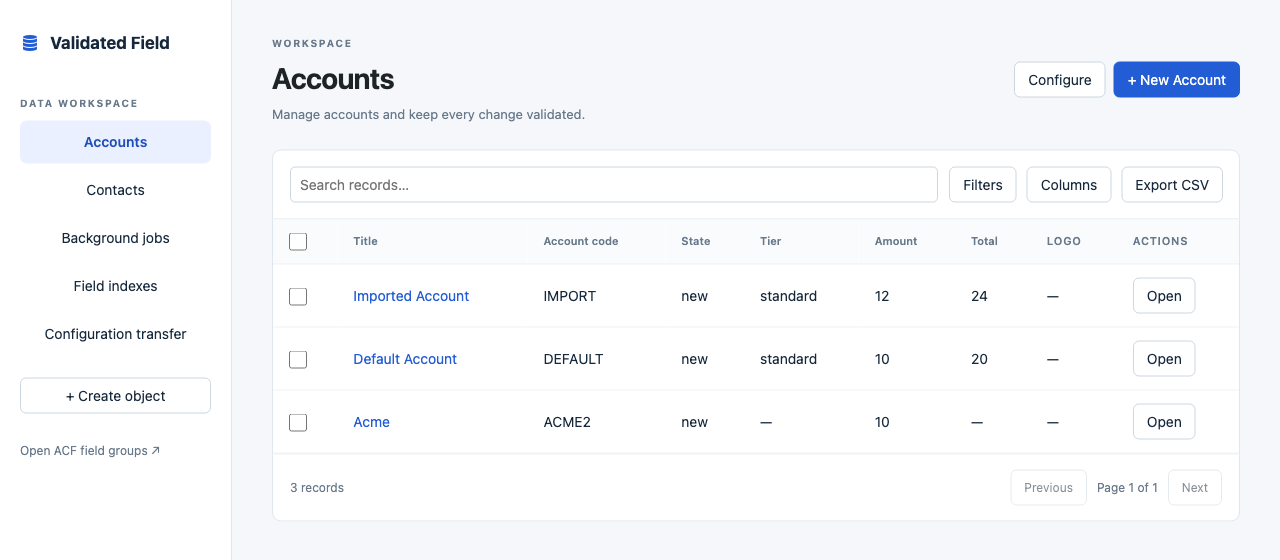Open the Accounts sidebar item
This screenshot has width=1280, height=560.
pos(115,142)
